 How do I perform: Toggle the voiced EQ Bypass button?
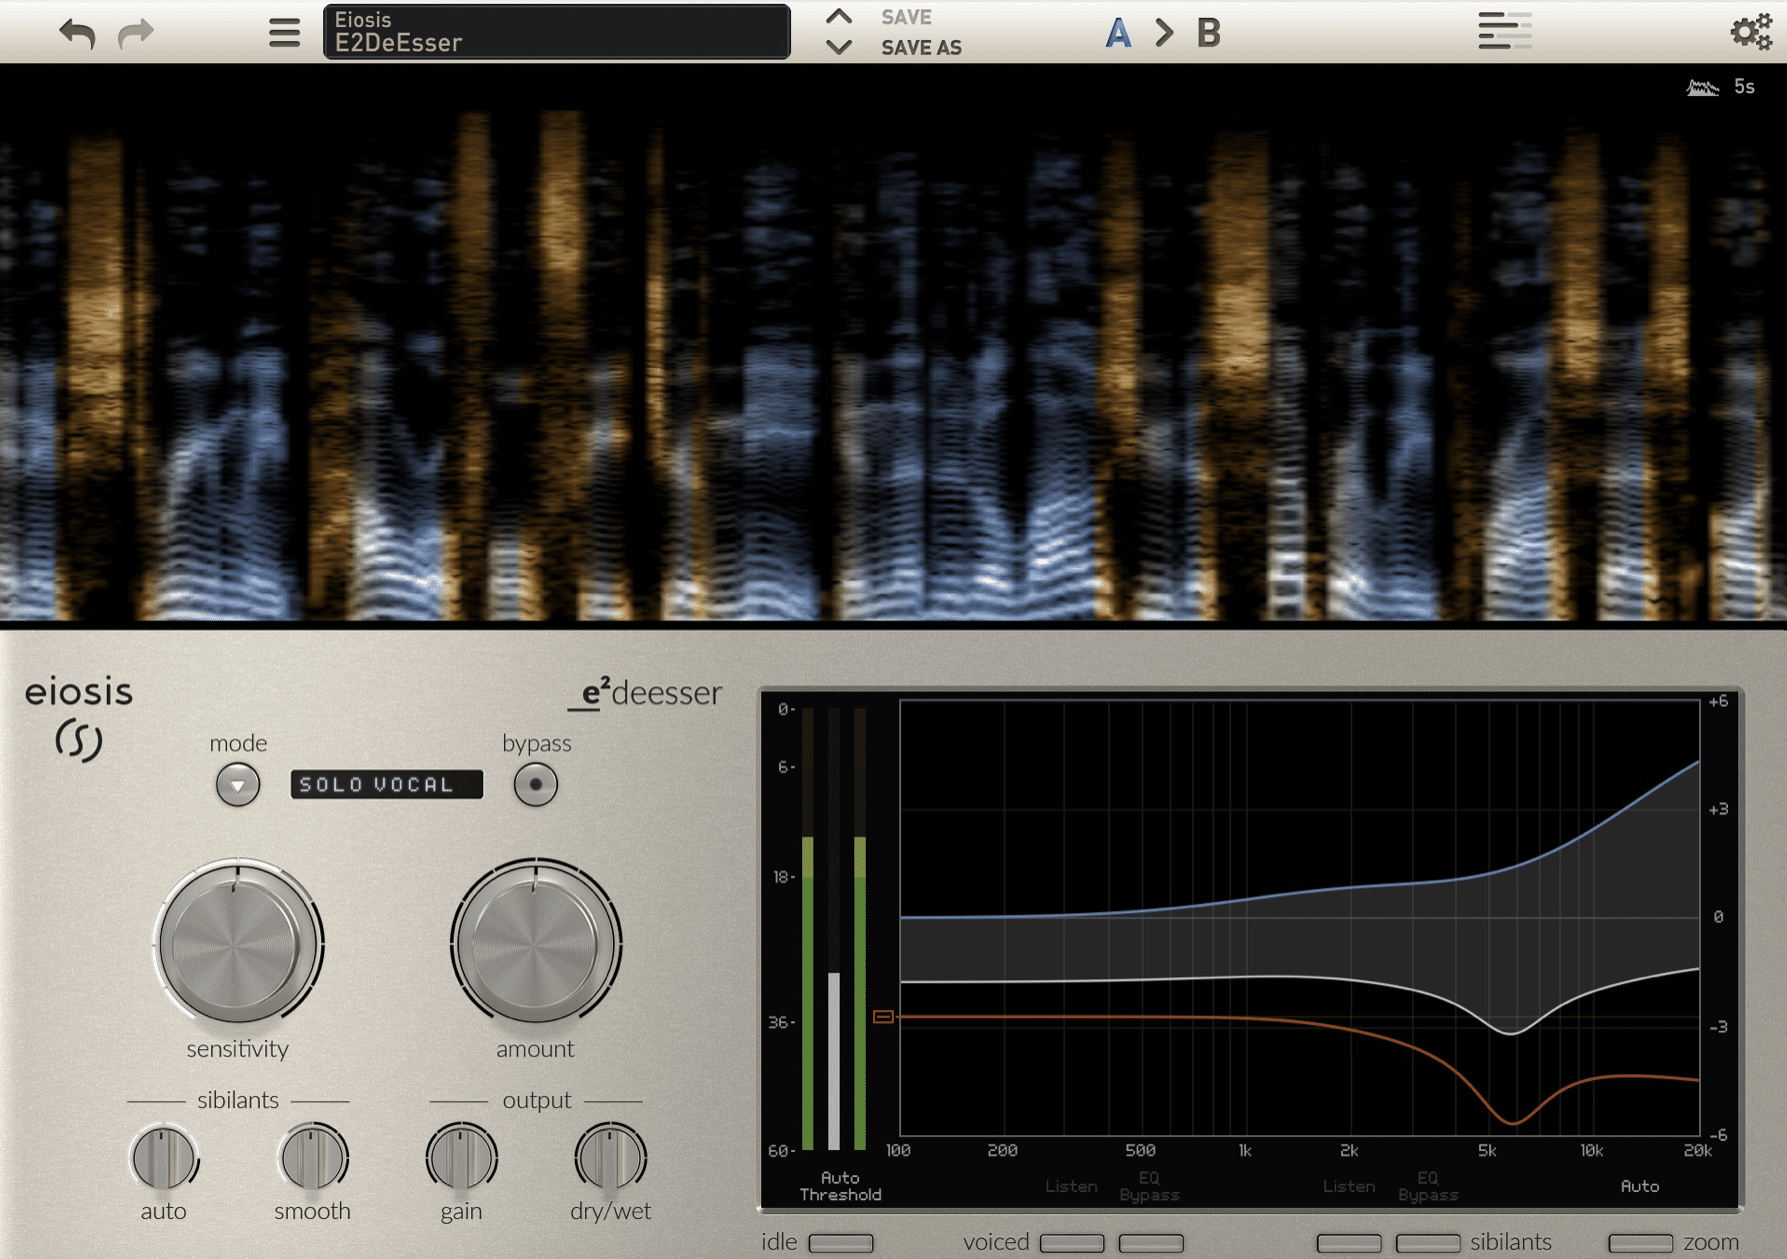1151,1243
